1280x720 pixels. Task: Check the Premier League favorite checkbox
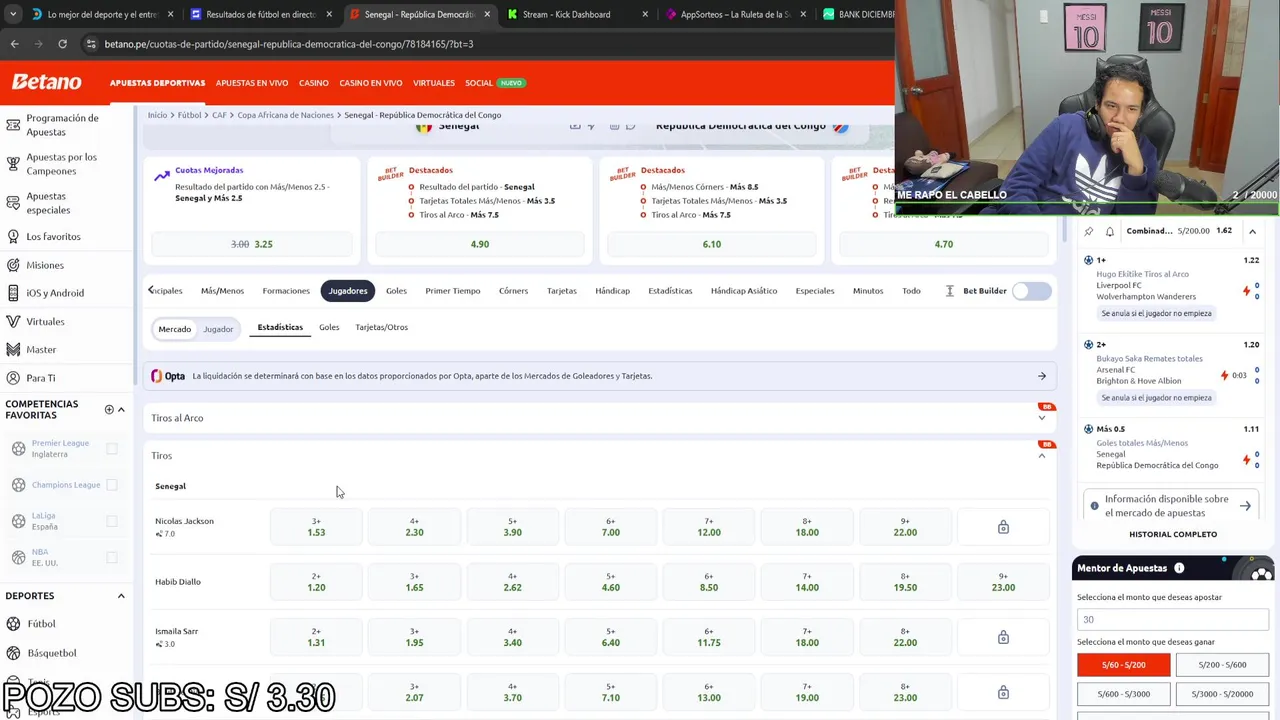coord(112,449)
